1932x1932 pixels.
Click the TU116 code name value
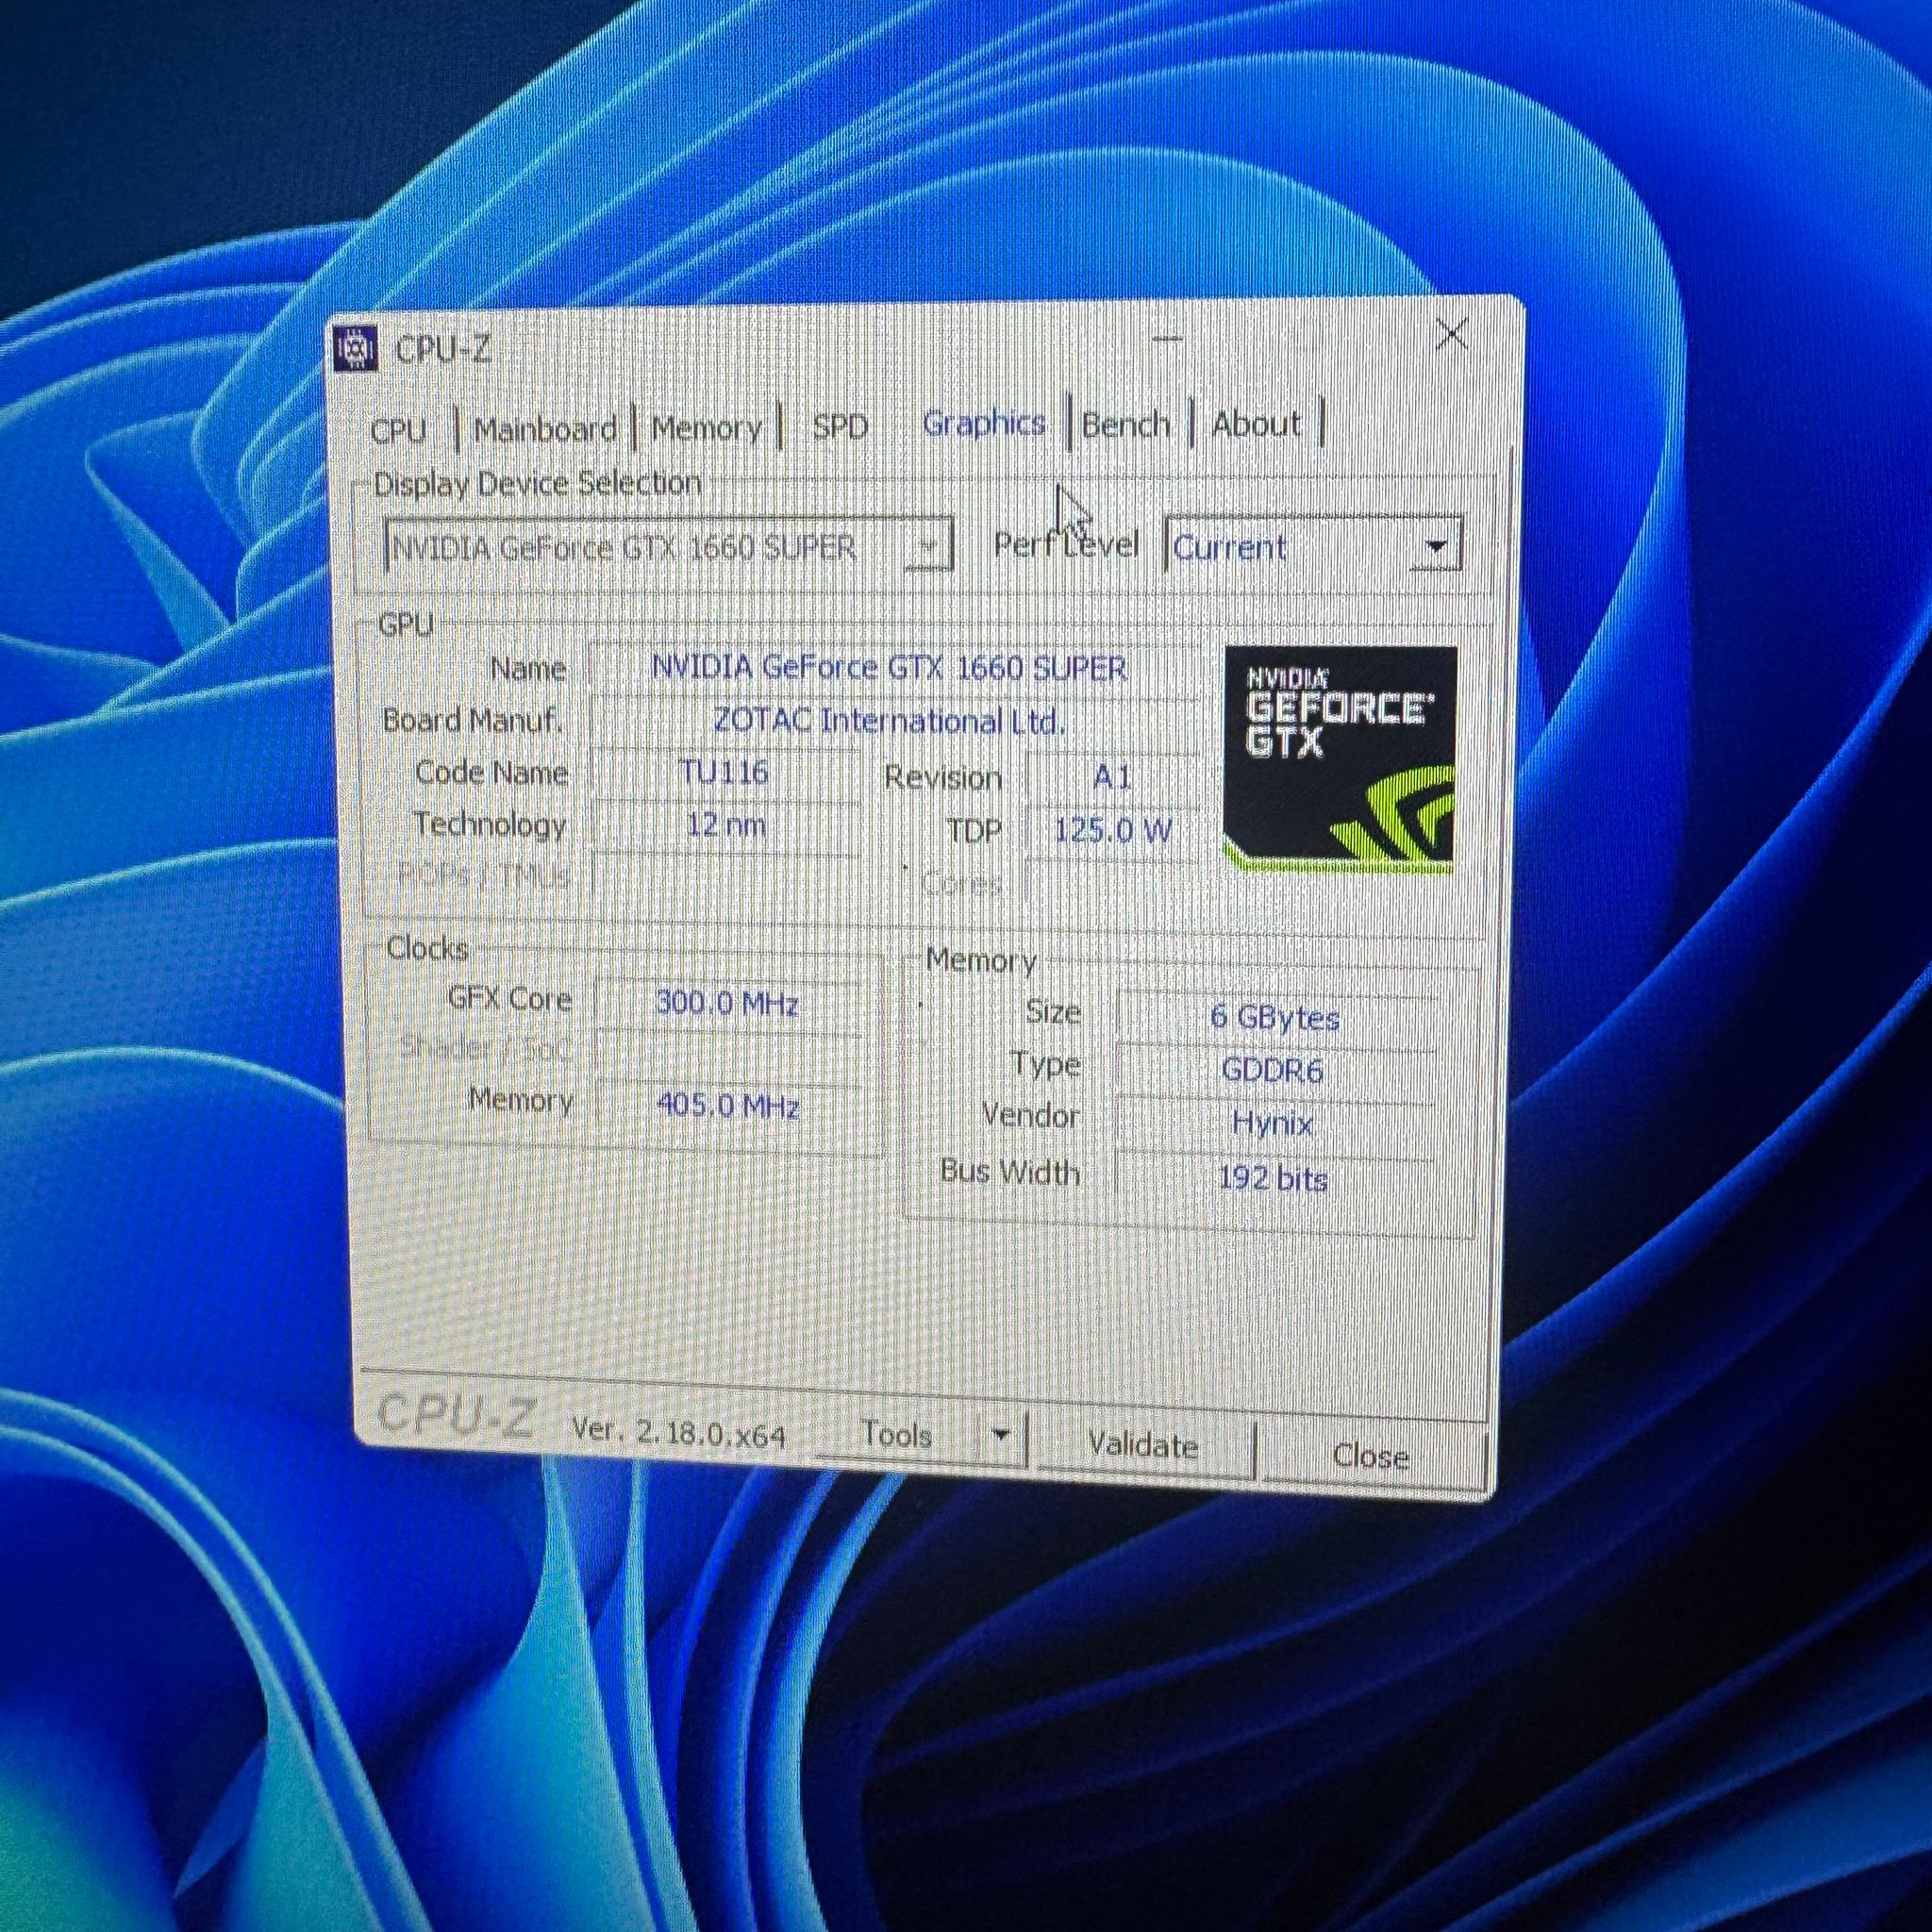725,772
